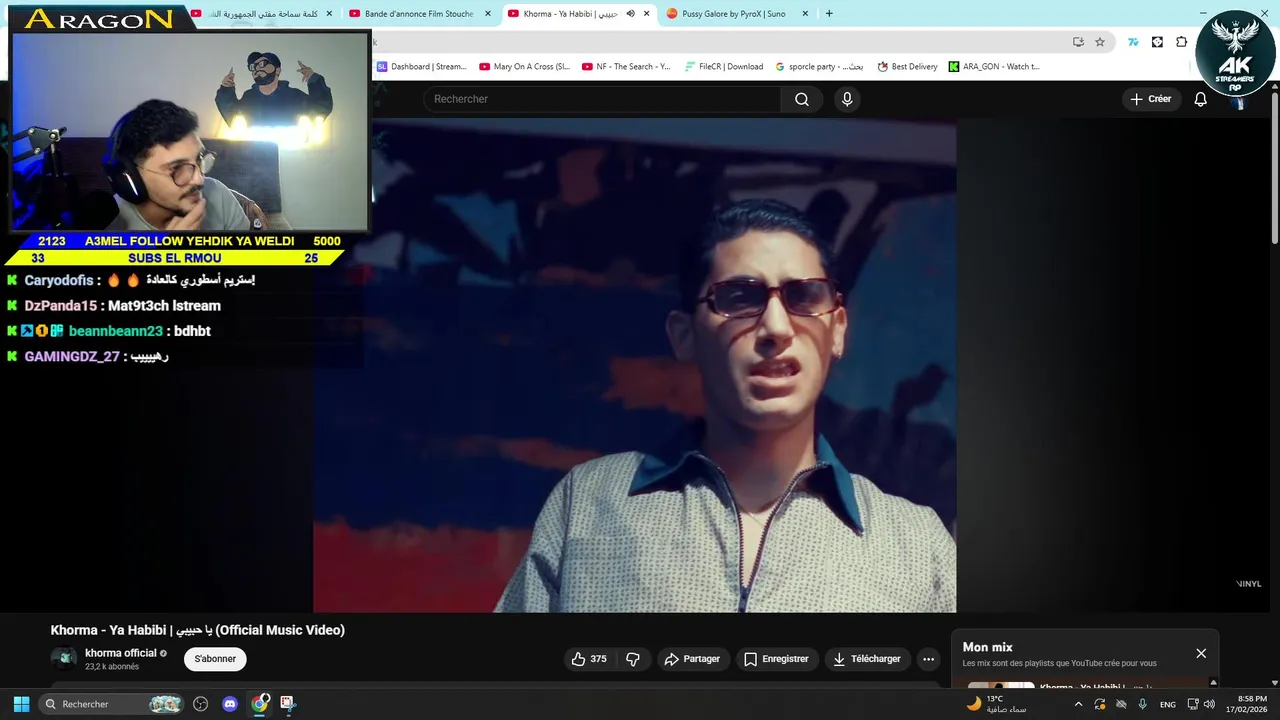The image size is (1280, 720).
Task: Open khorma official channel link
Action: click(x=121, y=653)
